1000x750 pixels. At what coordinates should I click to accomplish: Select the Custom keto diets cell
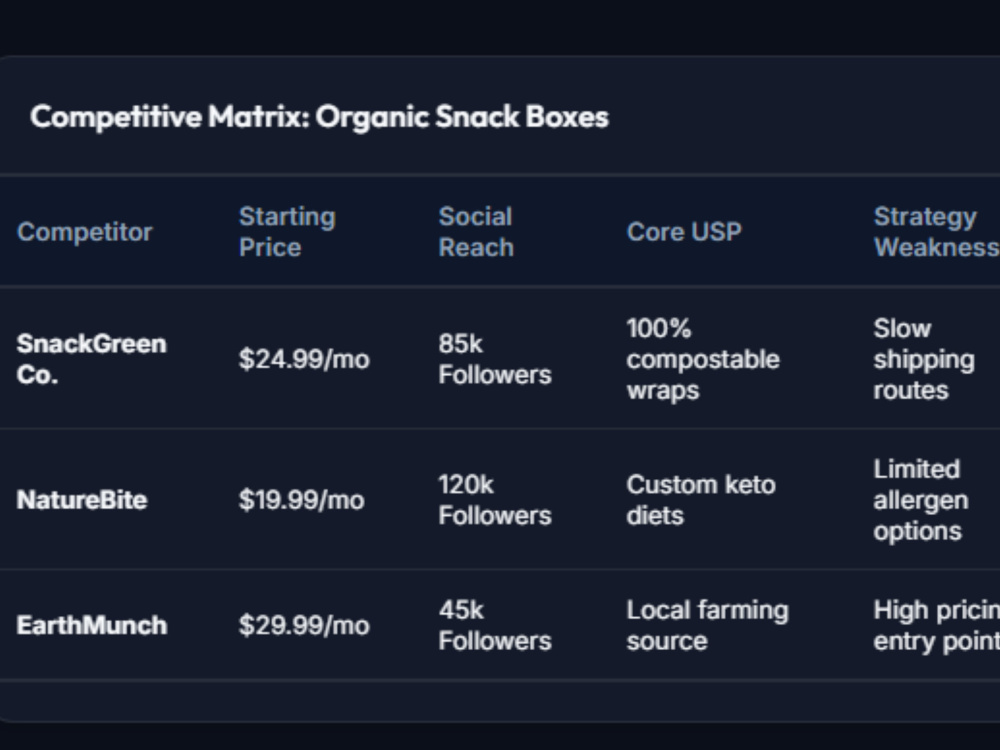[x=701, y=500]
